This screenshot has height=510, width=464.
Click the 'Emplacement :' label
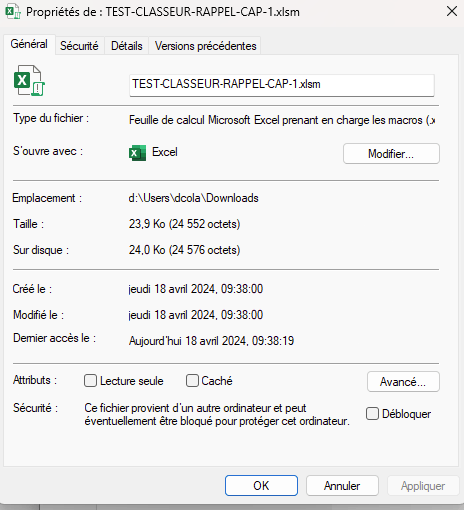[x=47, y=198]
